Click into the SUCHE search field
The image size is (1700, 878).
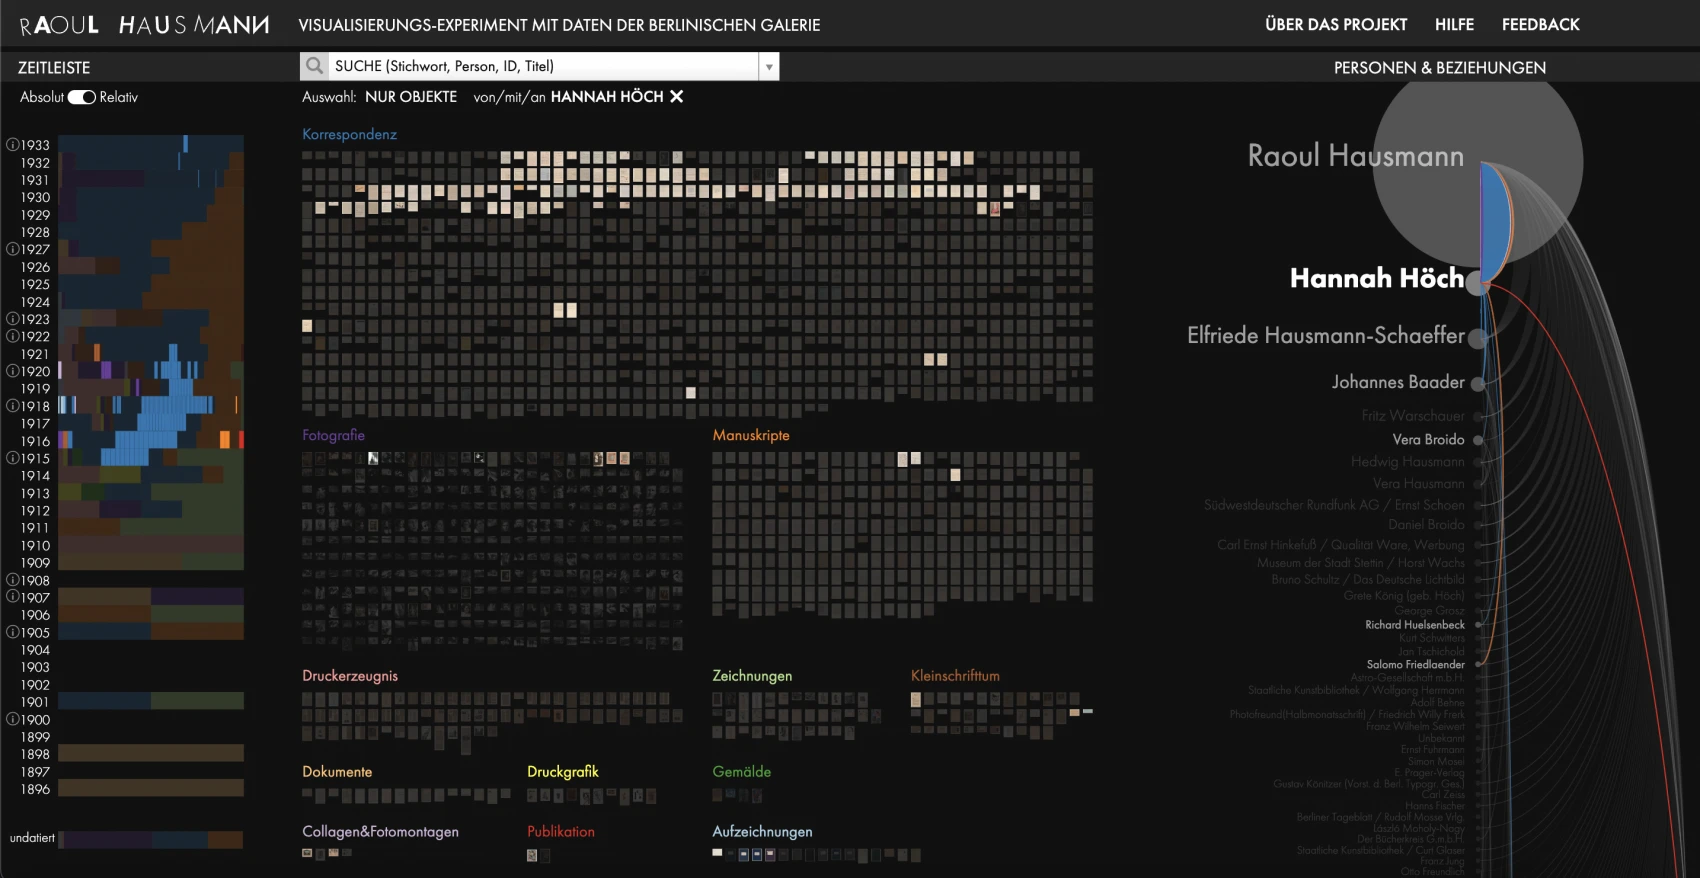click(x=543, y=66)
